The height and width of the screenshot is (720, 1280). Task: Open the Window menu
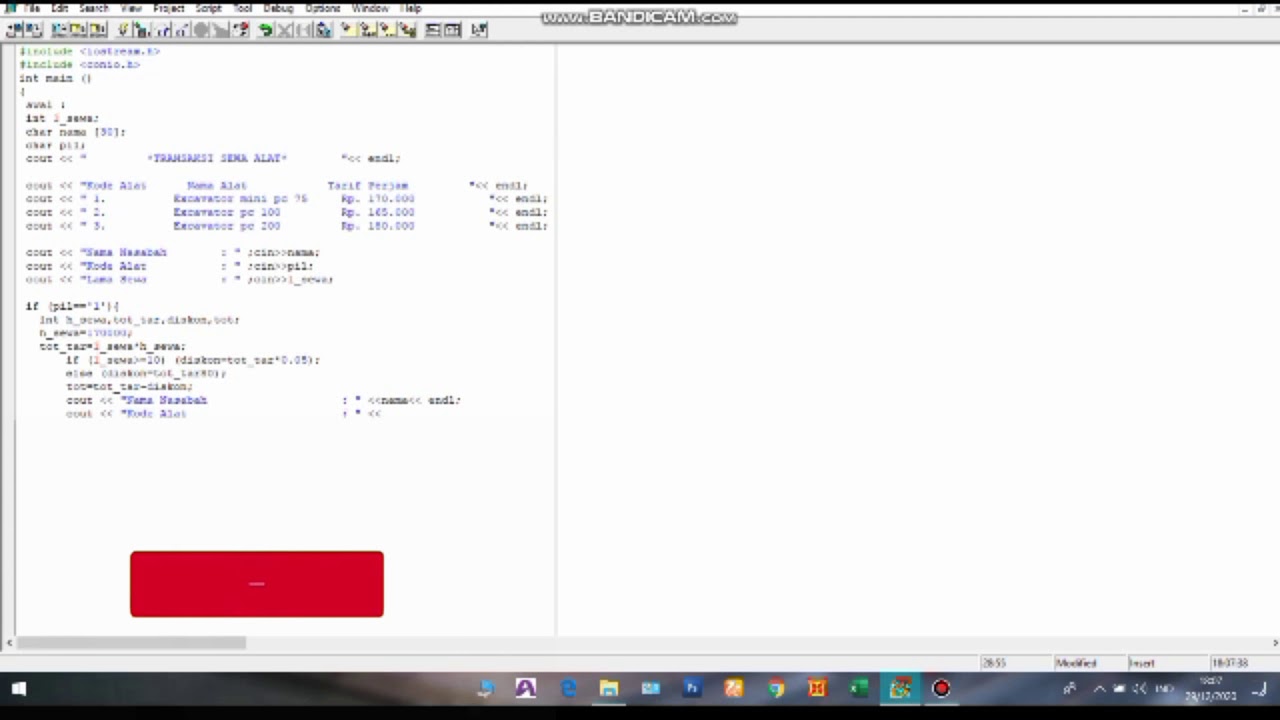370,8
